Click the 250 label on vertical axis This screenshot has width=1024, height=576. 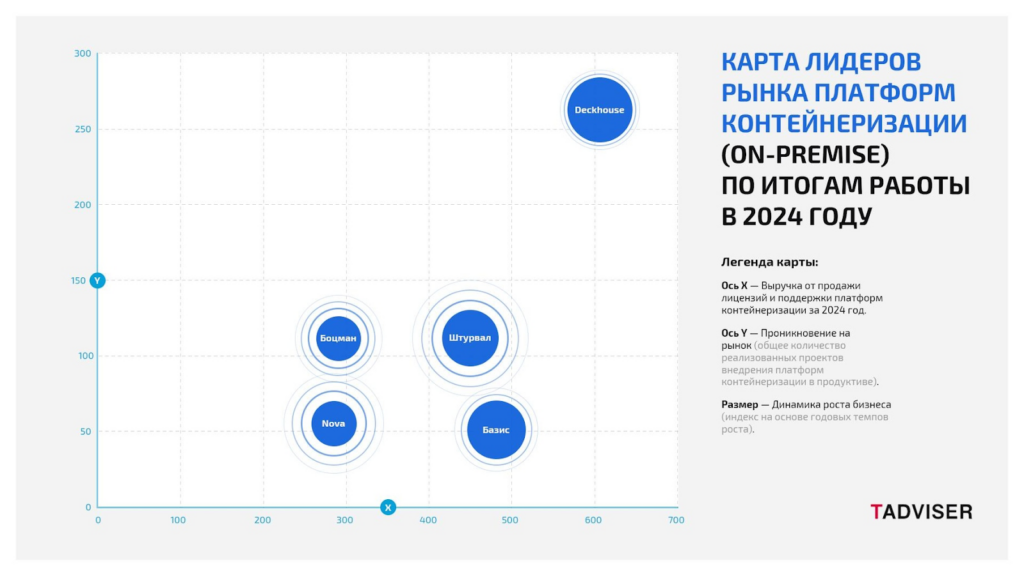click(x=82, y=129)
